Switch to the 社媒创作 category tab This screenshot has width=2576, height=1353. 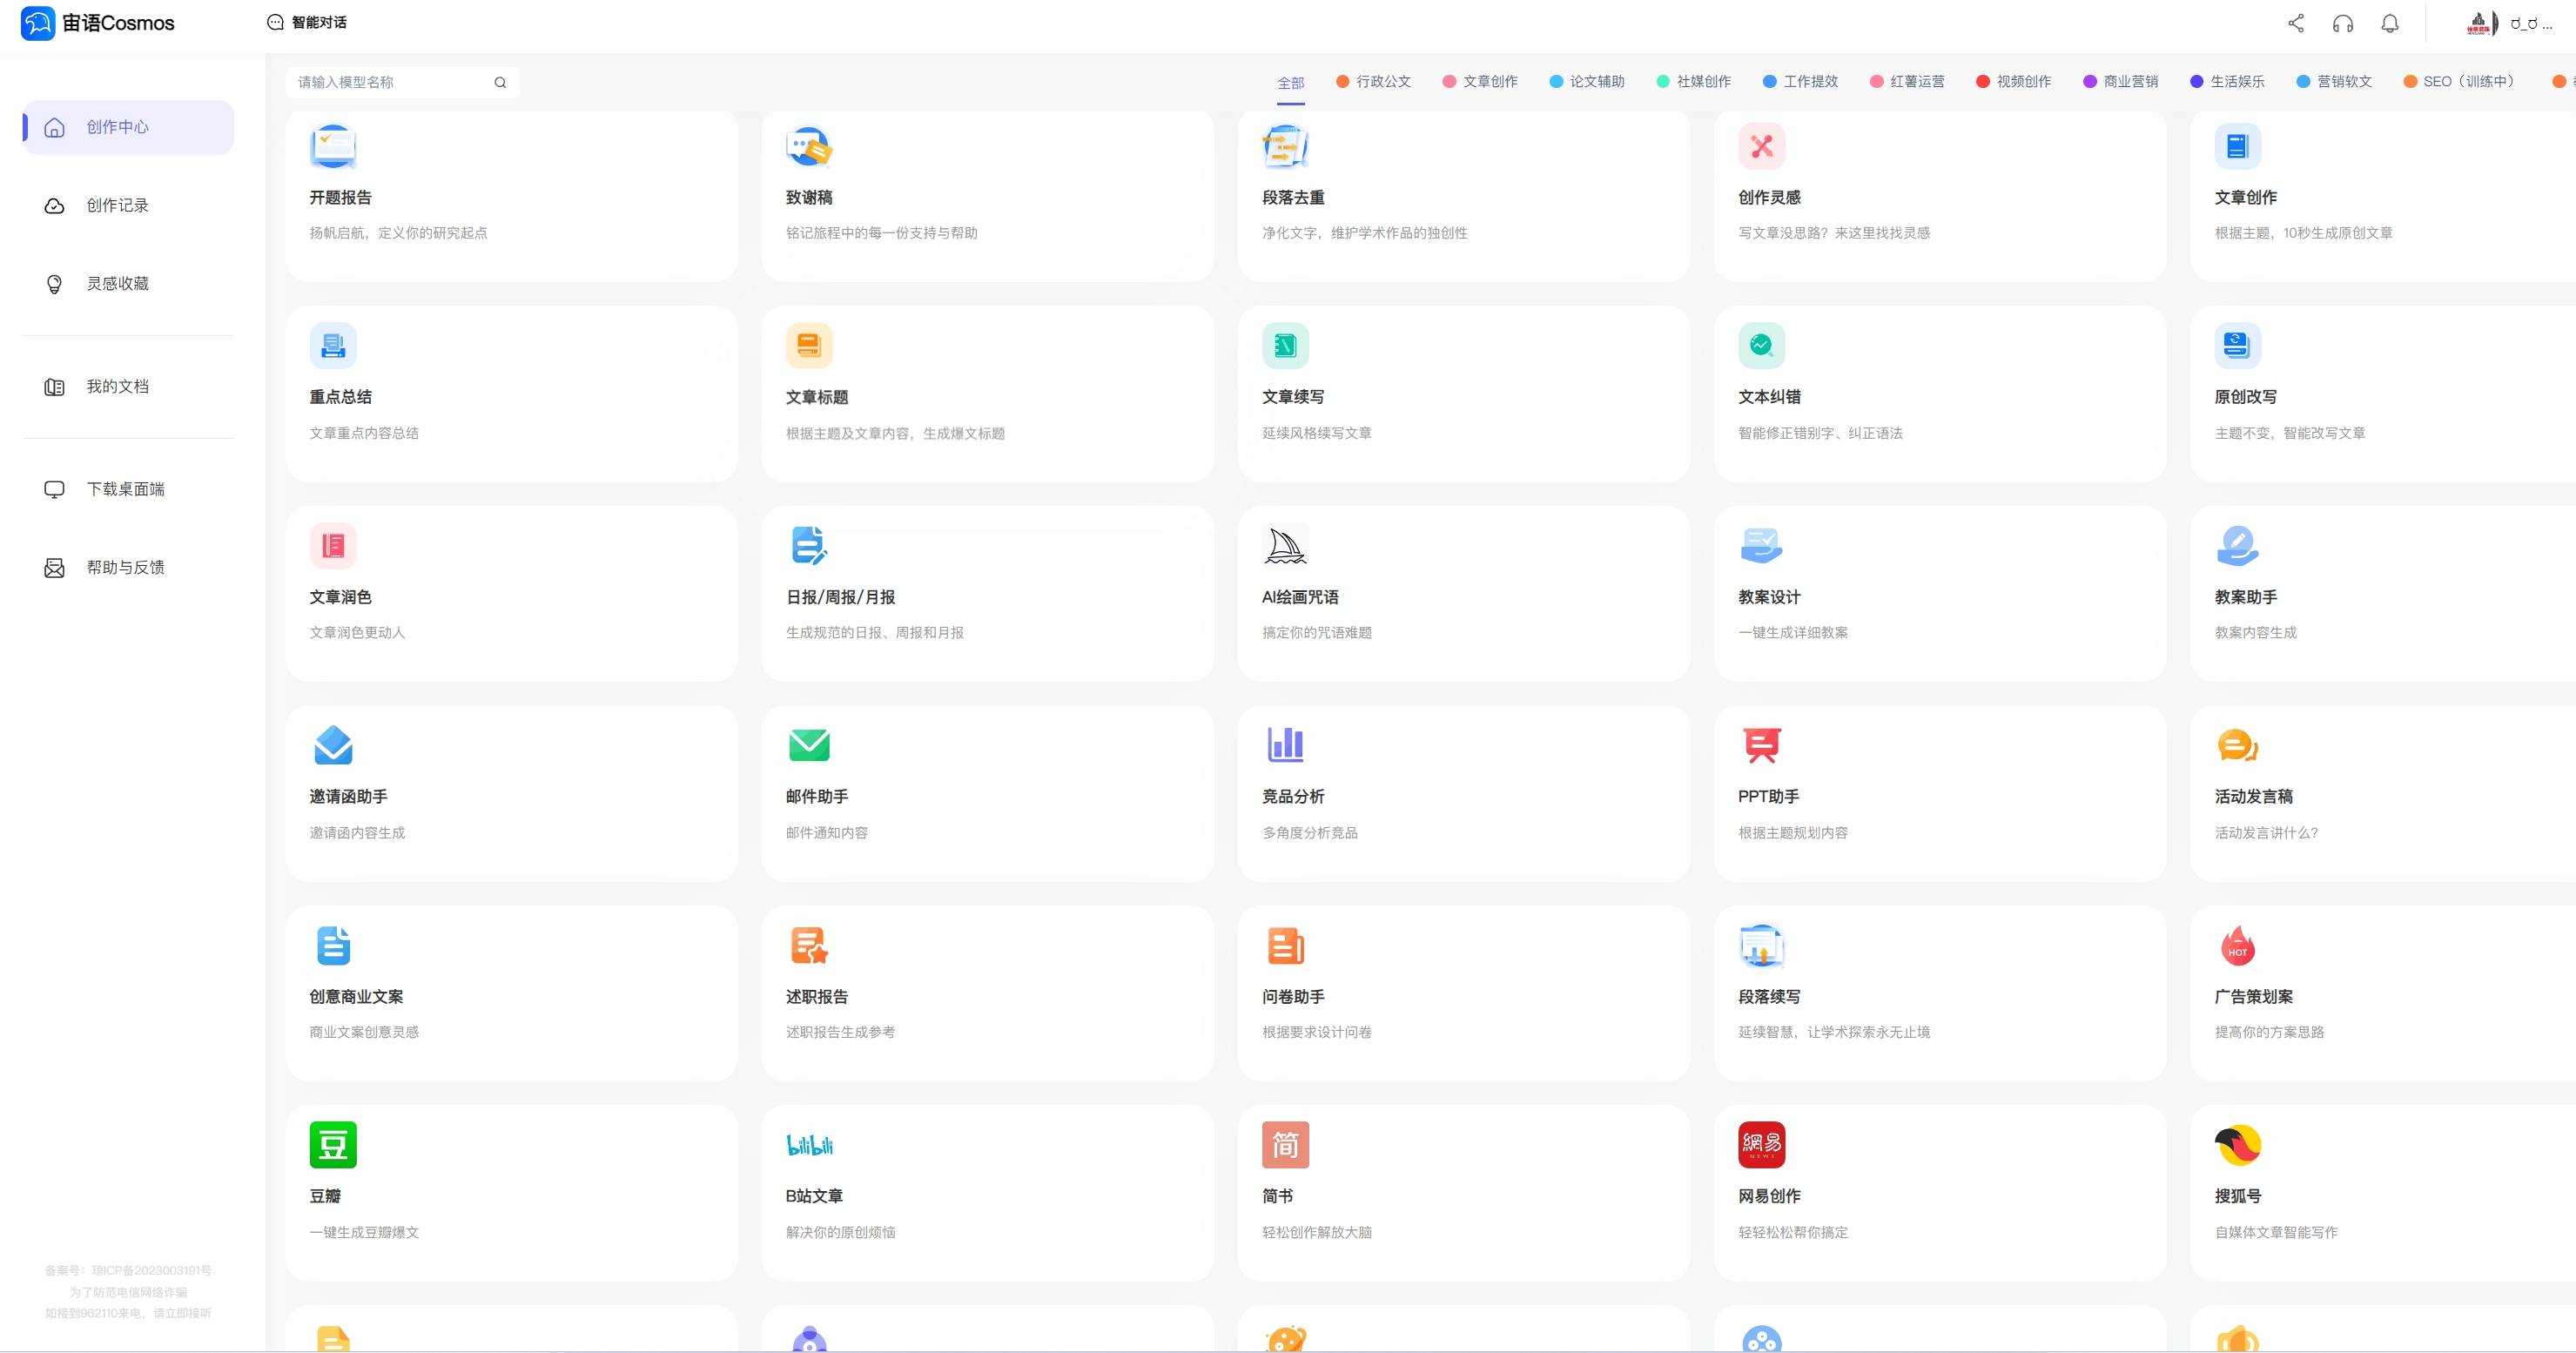(1694, 81)
